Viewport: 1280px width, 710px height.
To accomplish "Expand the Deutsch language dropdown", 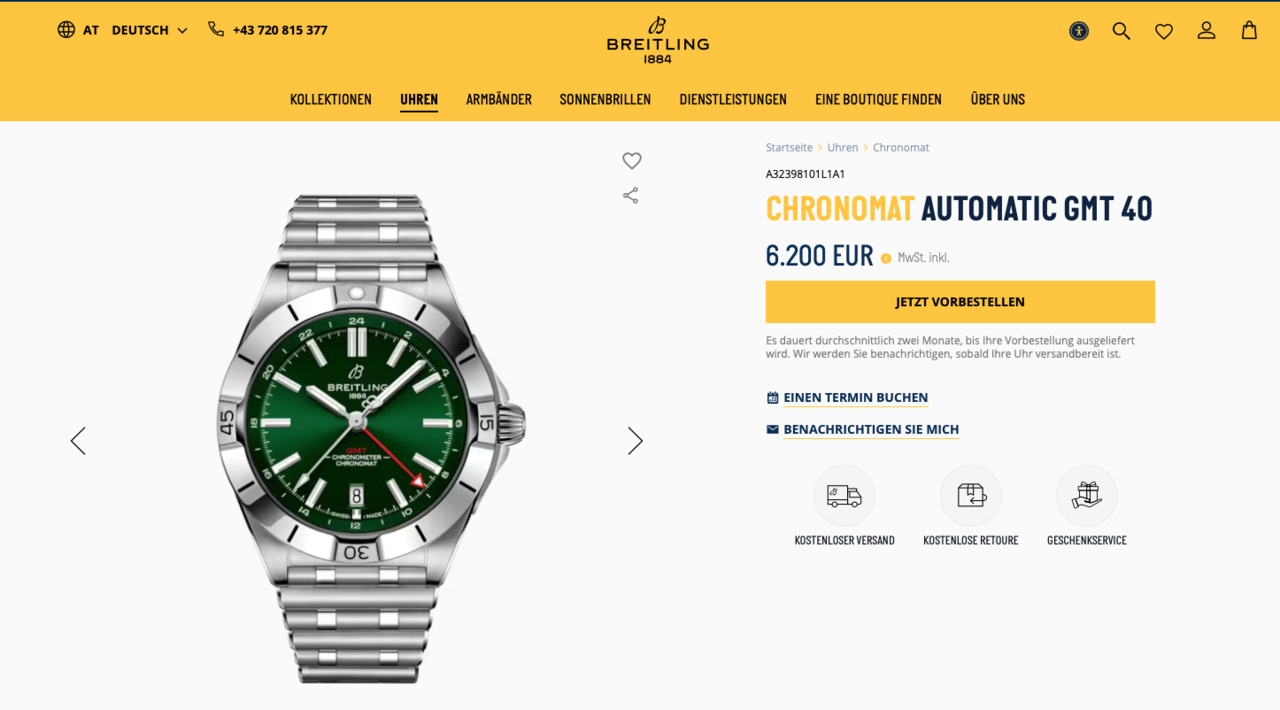I will (149, 30).
